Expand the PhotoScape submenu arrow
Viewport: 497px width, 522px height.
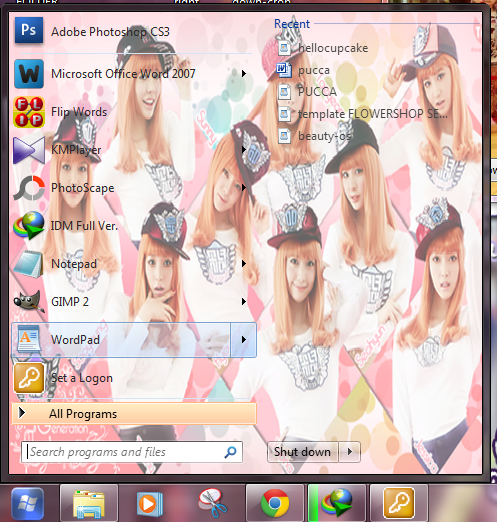pos(244,187)
